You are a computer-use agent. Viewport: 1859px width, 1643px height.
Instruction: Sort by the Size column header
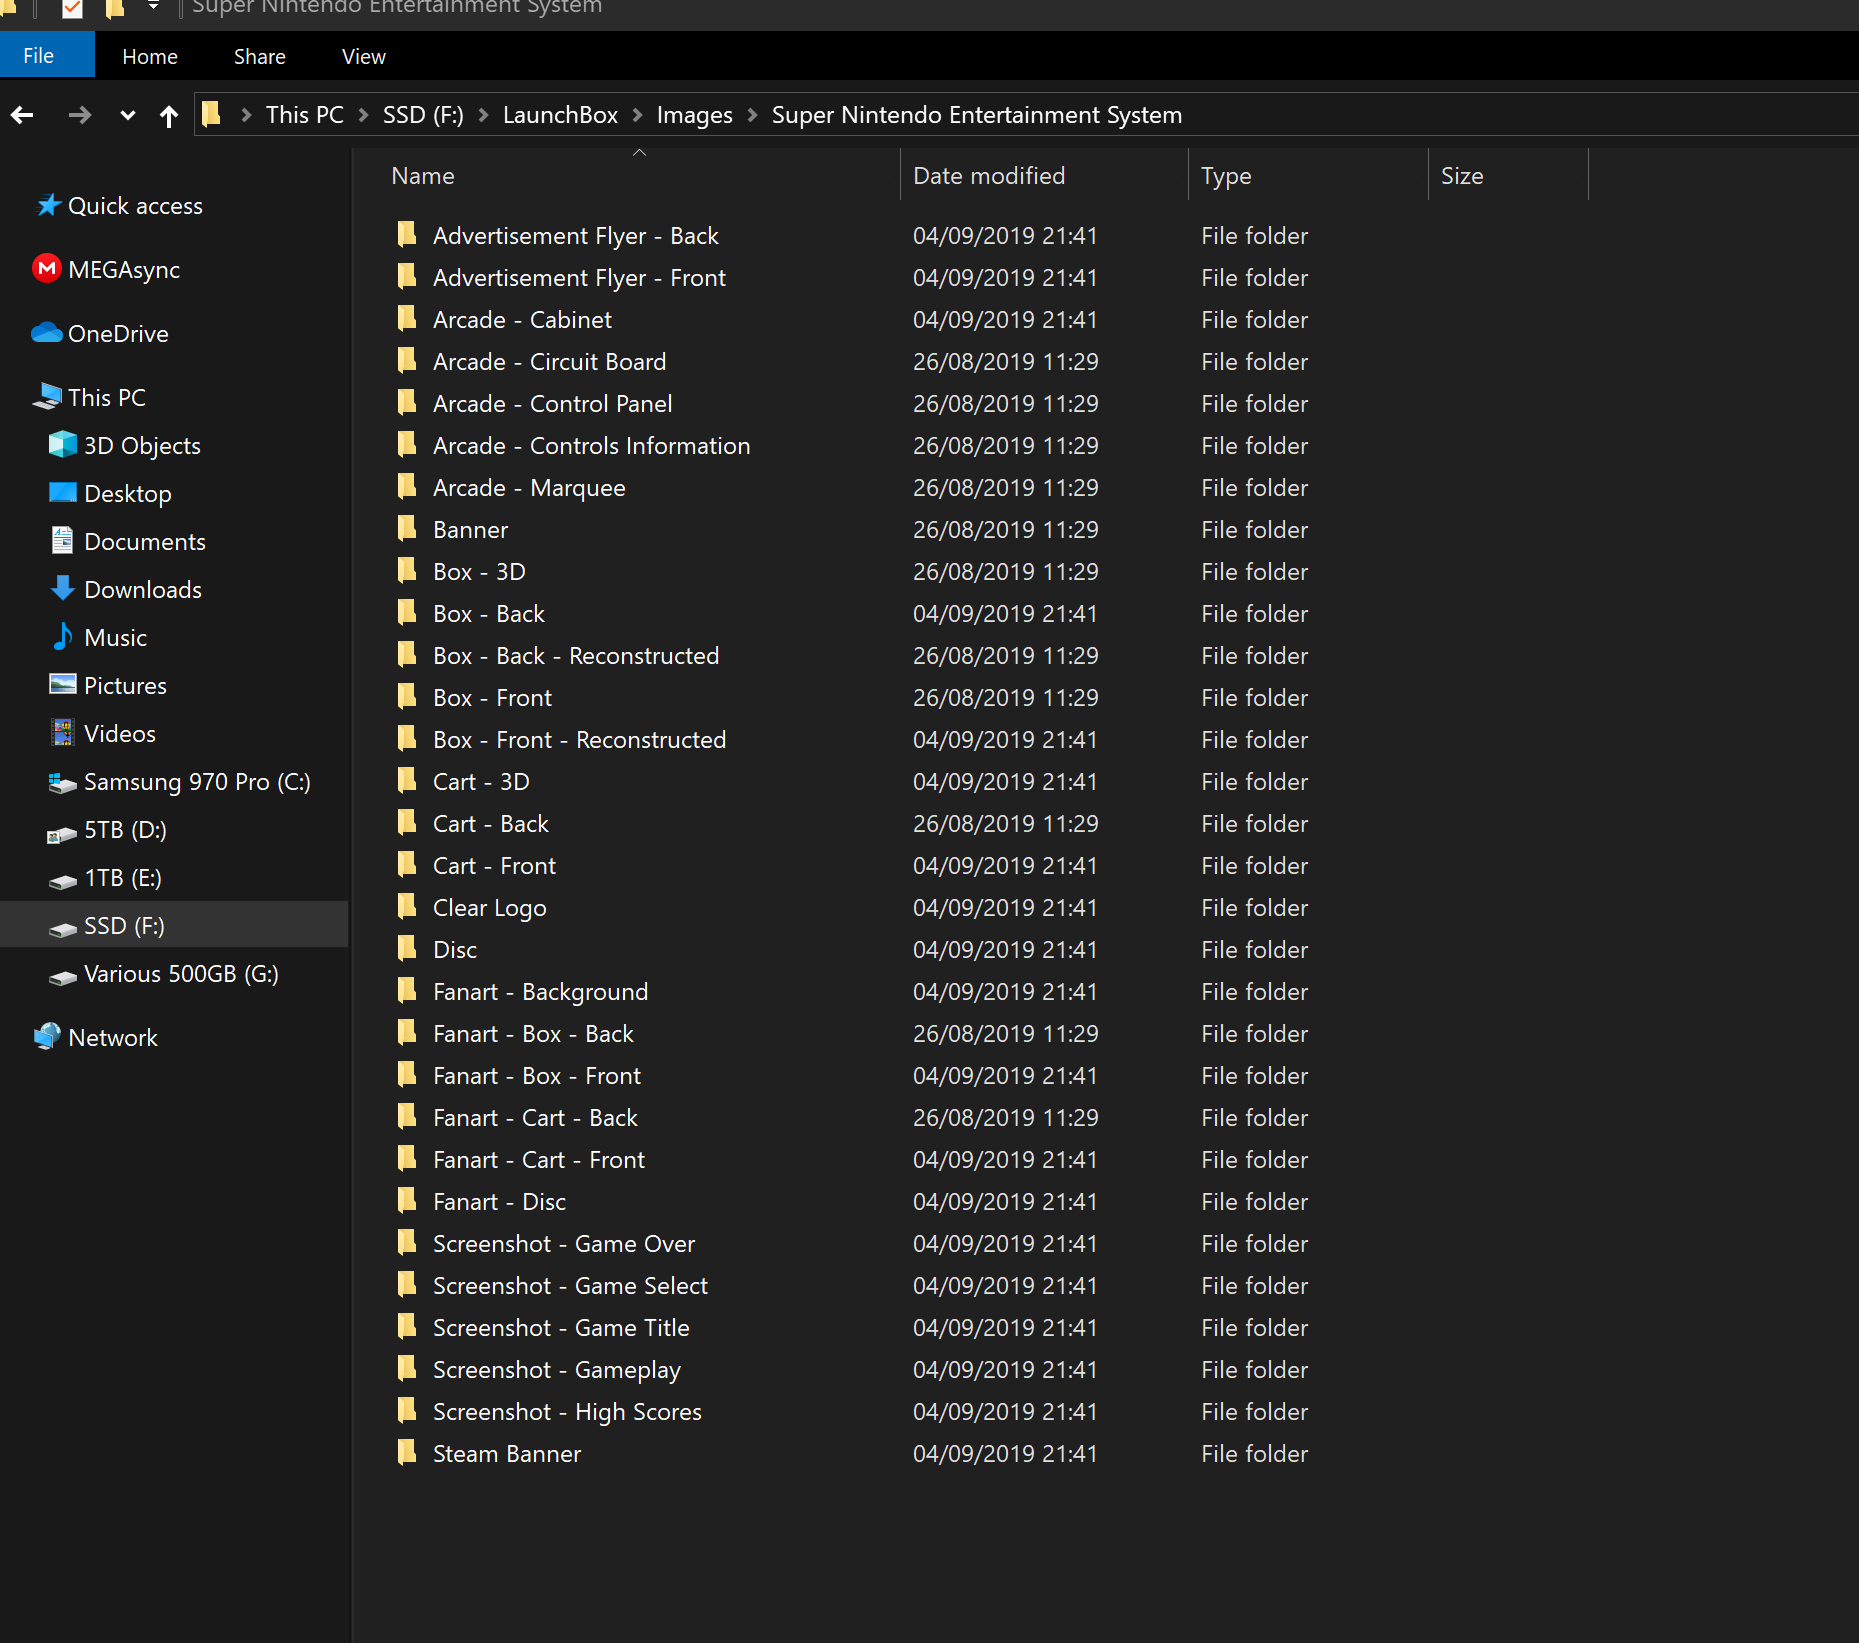click(x=1508, y=176)
